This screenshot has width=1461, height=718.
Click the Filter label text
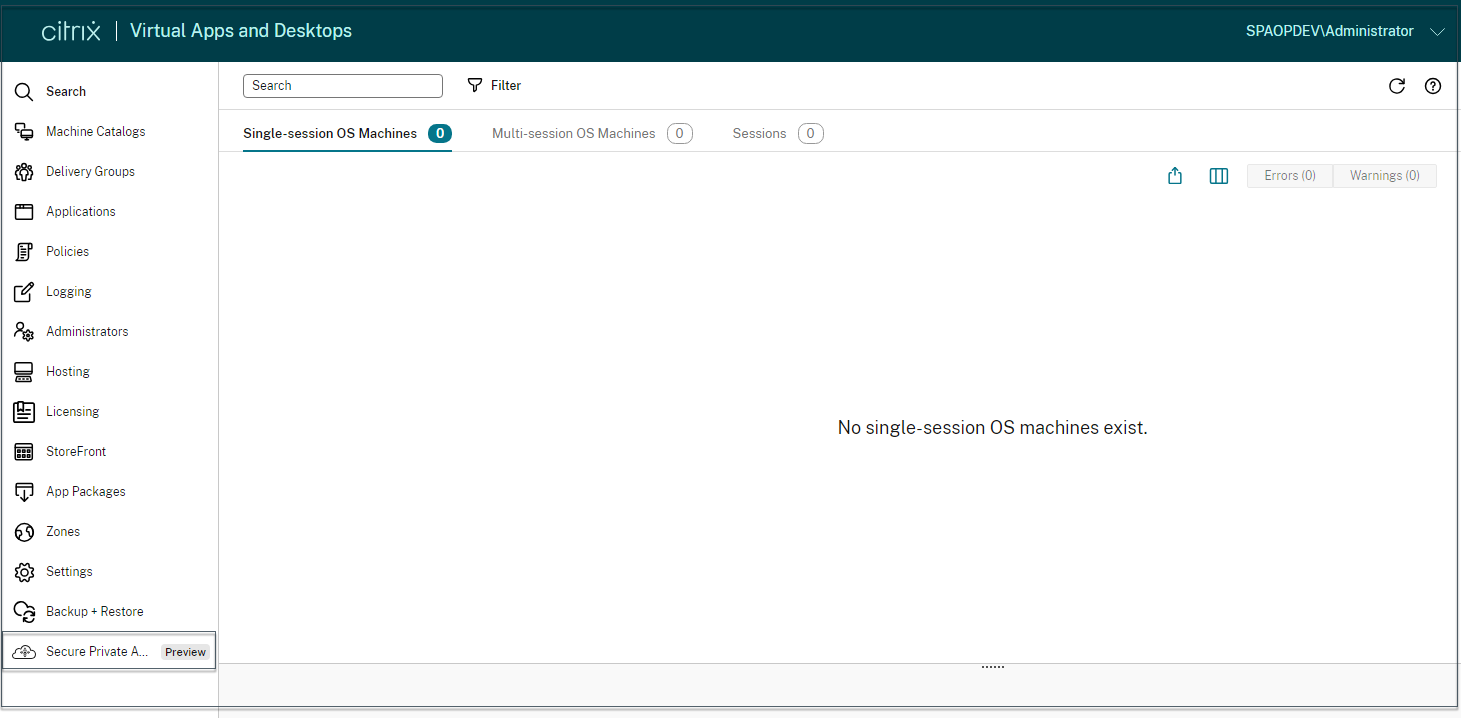[506, 86]
